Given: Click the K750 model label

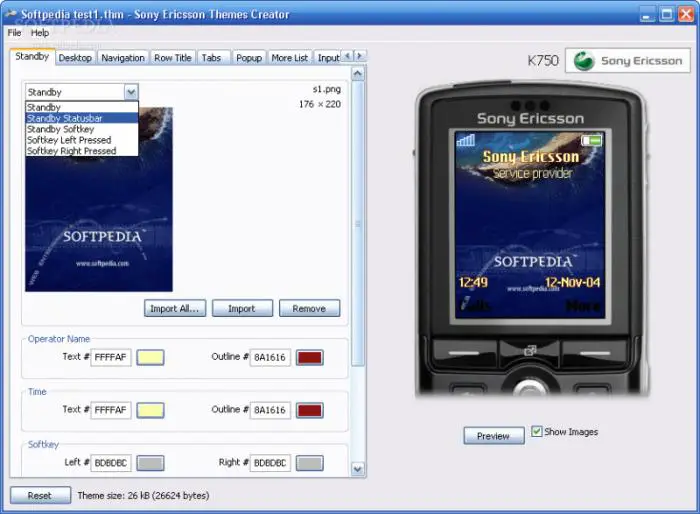Looking at the screenshot, I should [x=542, y=60].
